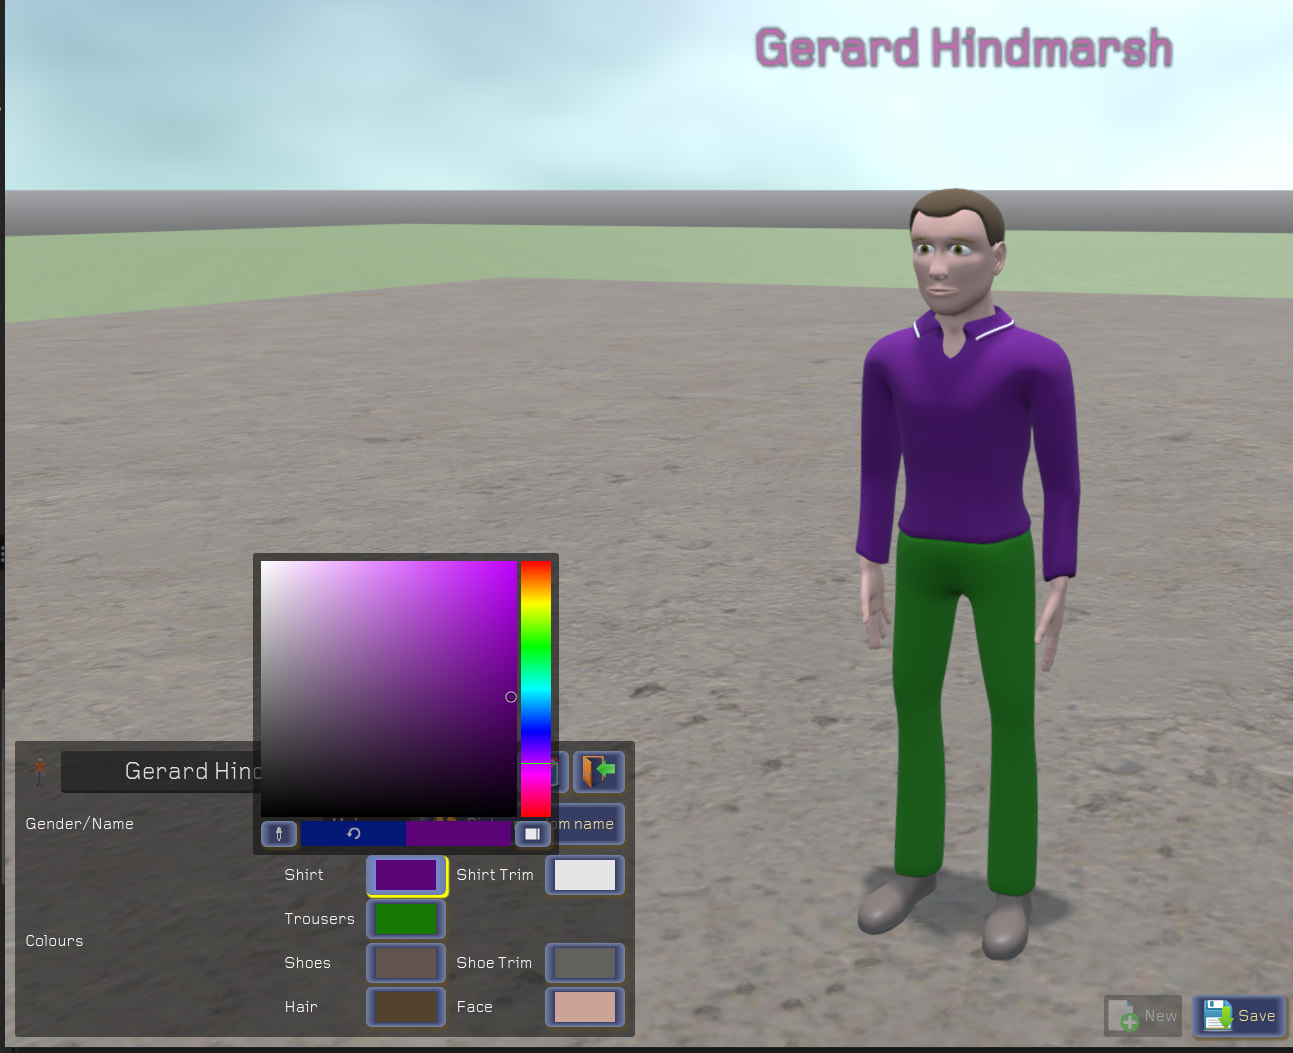The width and height of the screenshot is (1293, 1053).
Task: Revert to the previous blue colour
Action: (x=354, y=833)
